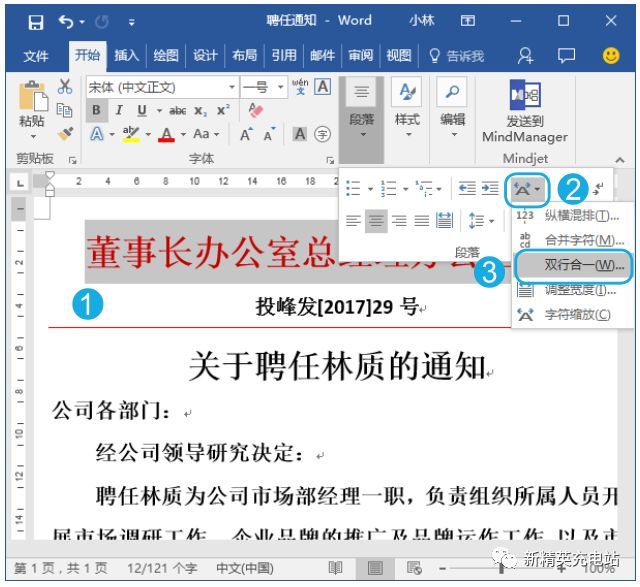The width and height of the screenshot is (640, 587).
Task: Save the document with the floppy disk icon
Action: point(36,21)
